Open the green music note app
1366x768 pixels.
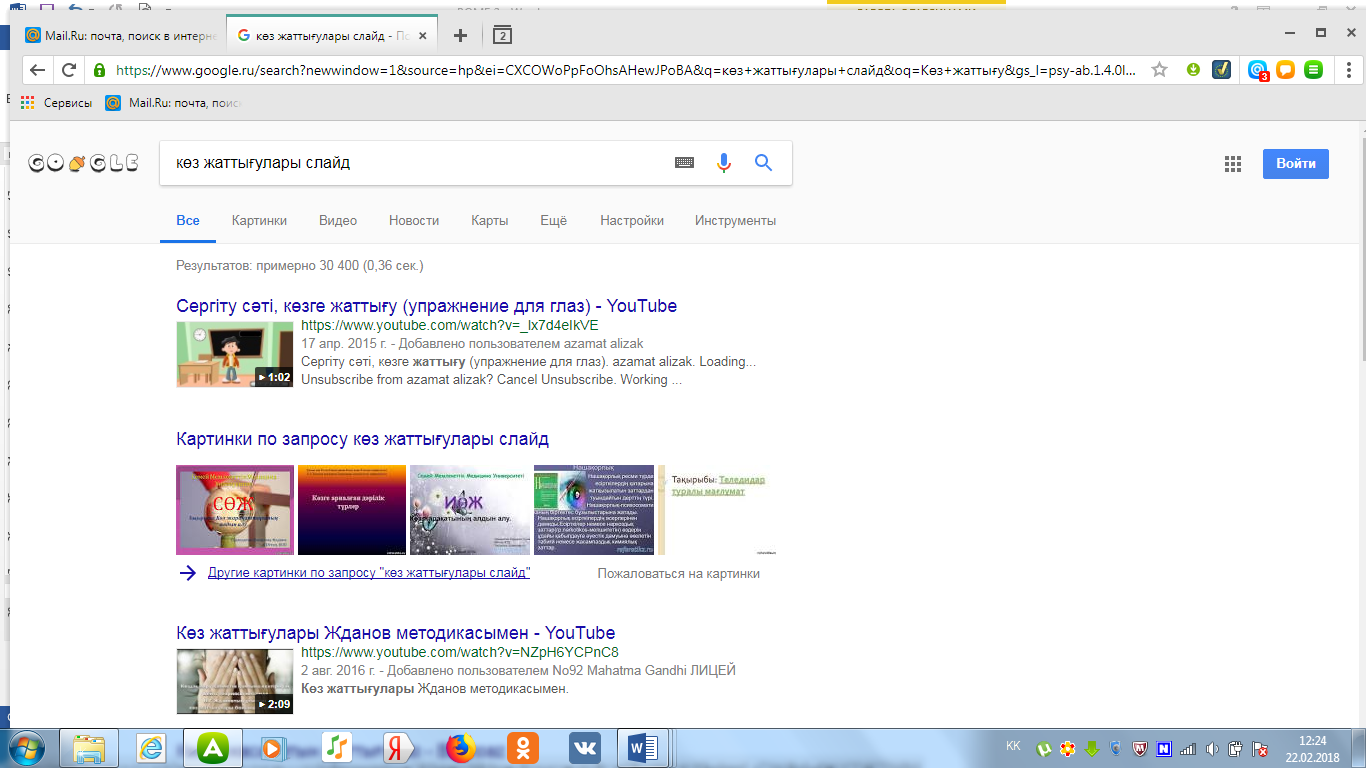tap(336, 748)
